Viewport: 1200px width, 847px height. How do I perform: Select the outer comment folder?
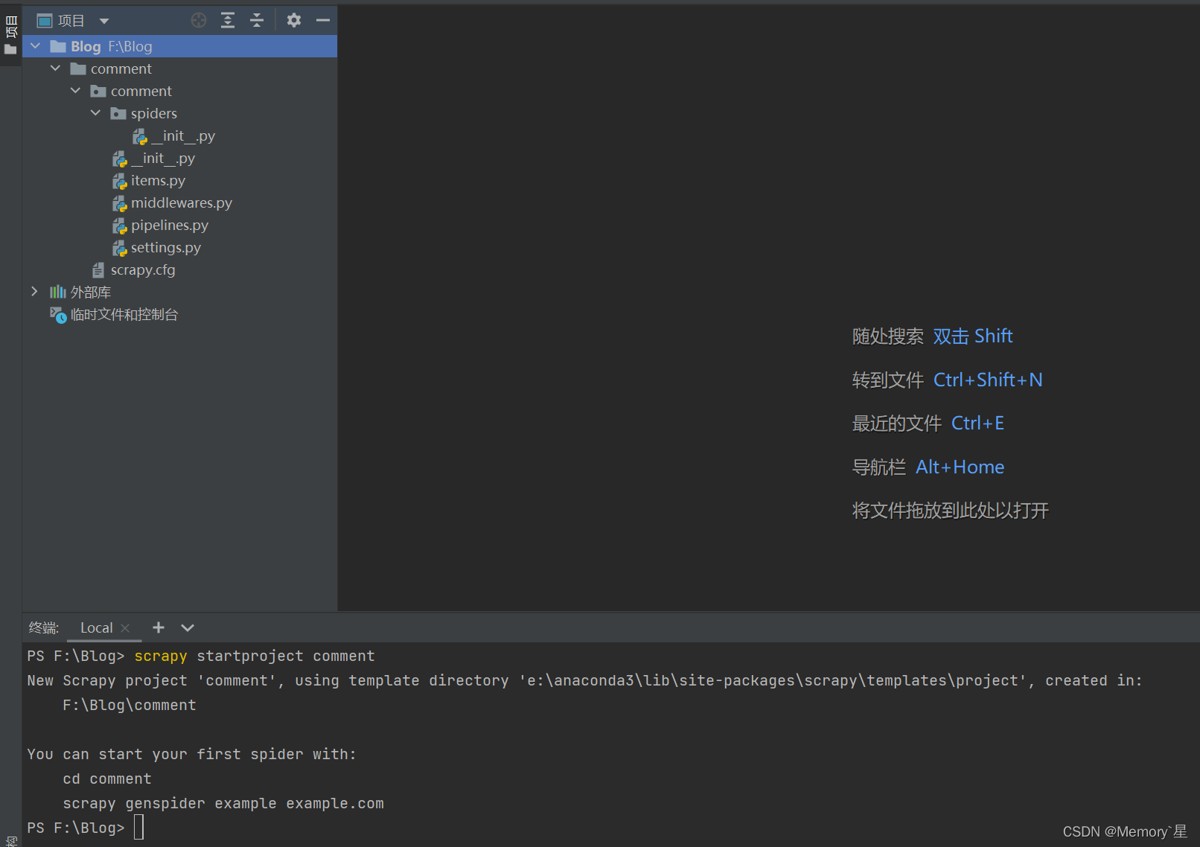click(121, 69)
